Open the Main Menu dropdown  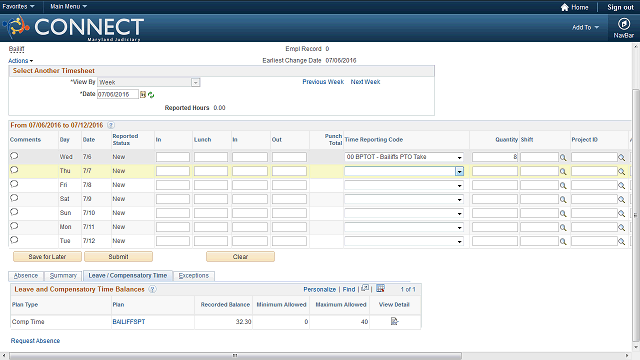[68, 7]
